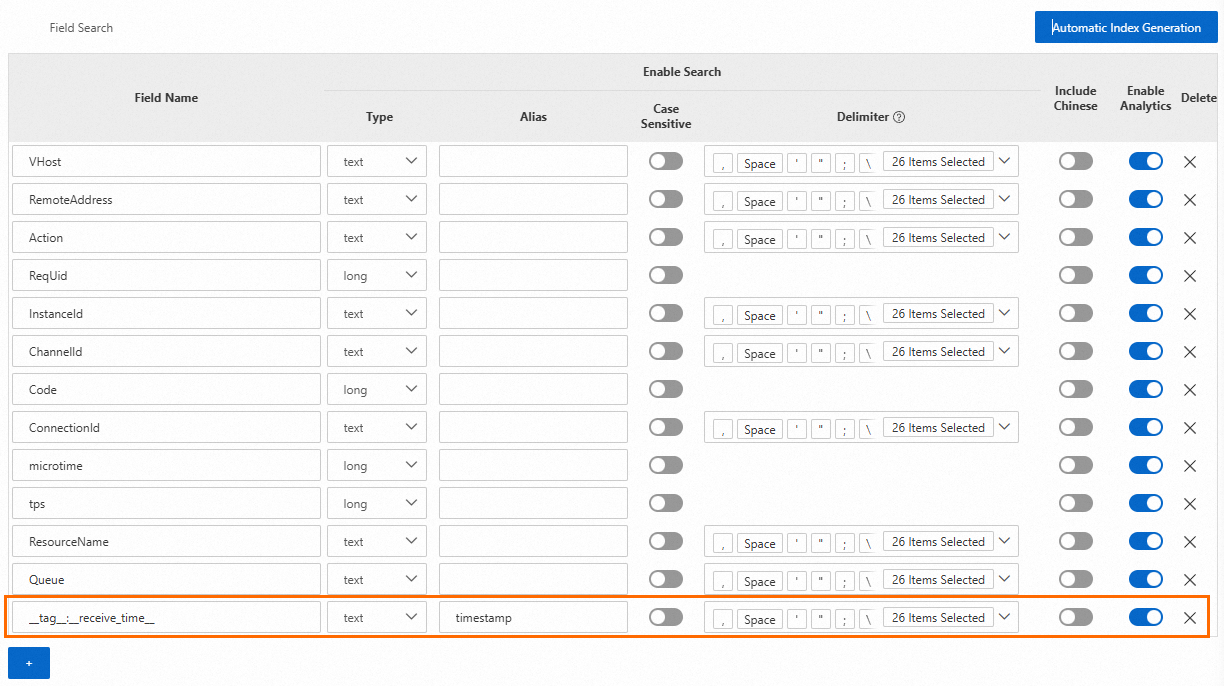Viewport: 1224px width, 686px height.
Task: Select the semicolon delimiter tag in the ConnectionId row
Action: [x=845, y=429]
